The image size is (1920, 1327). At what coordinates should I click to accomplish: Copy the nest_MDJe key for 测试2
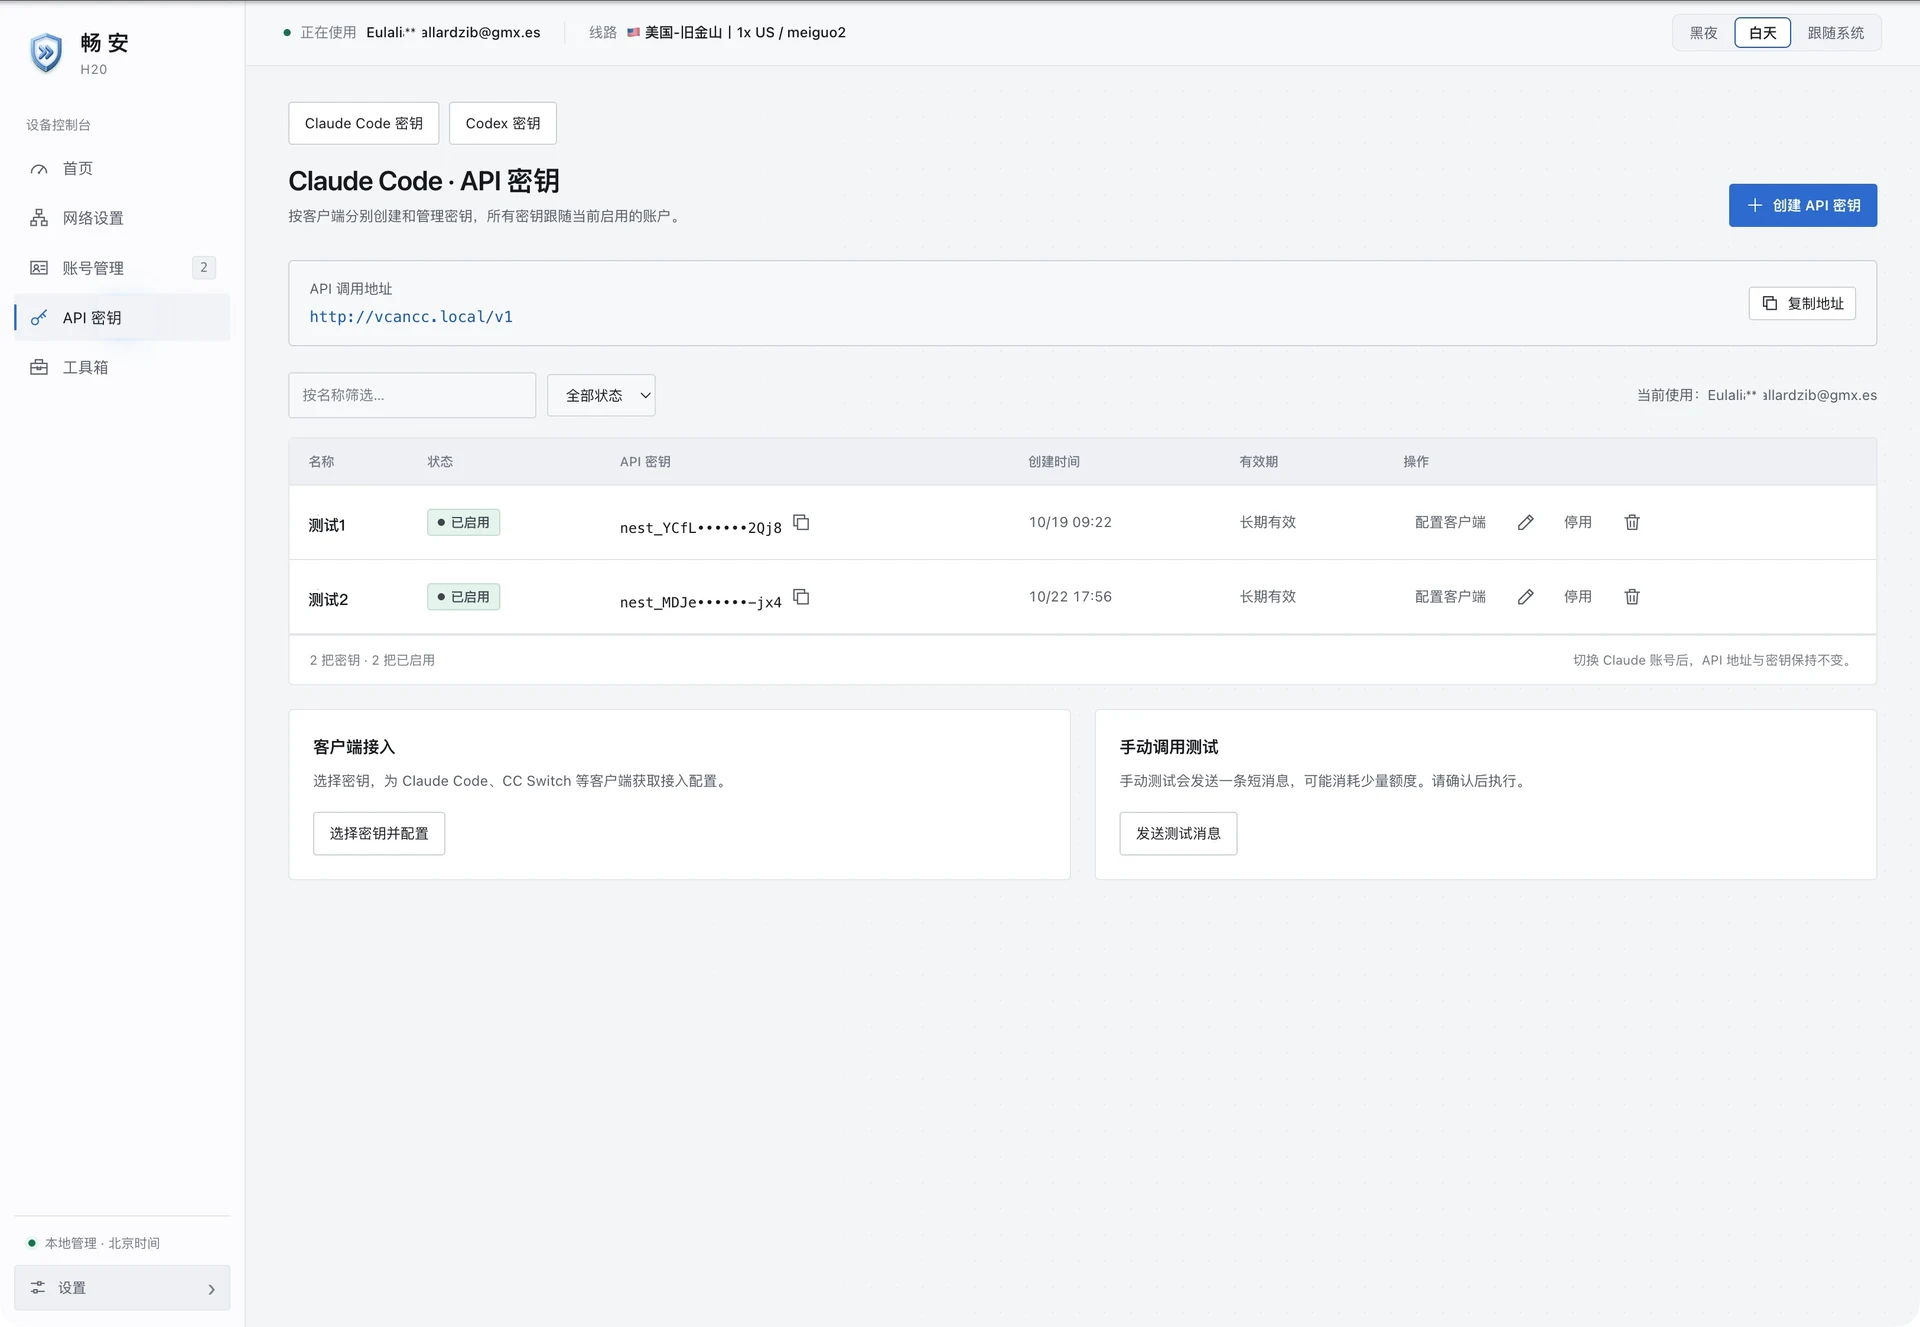click(x=801, y=597)
